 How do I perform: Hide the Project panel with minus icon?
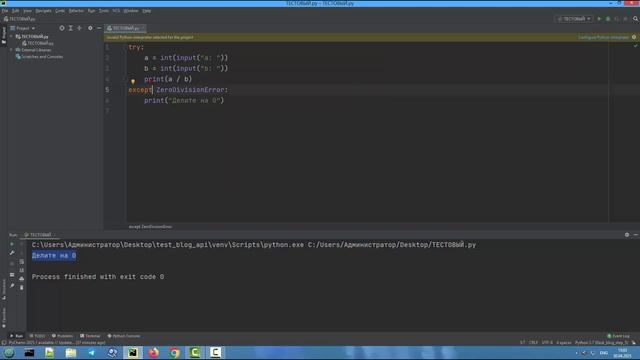coord(99,28)
